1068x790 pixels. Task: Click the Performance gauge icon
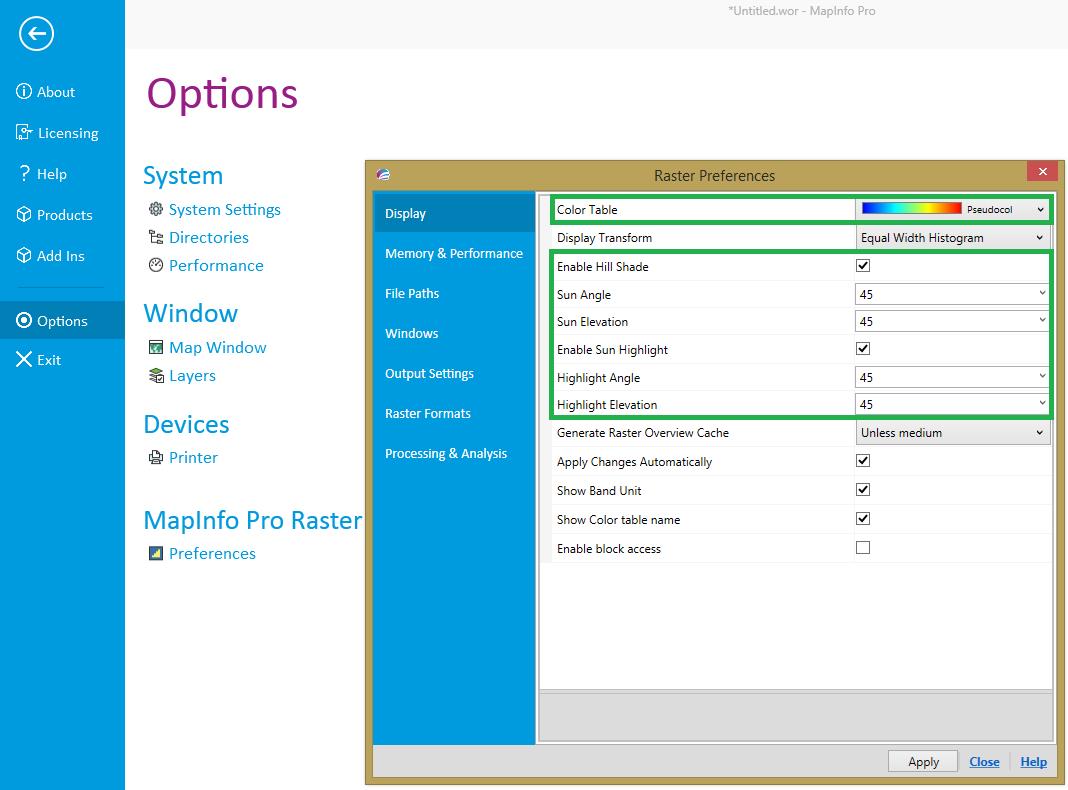coord(156,265)
